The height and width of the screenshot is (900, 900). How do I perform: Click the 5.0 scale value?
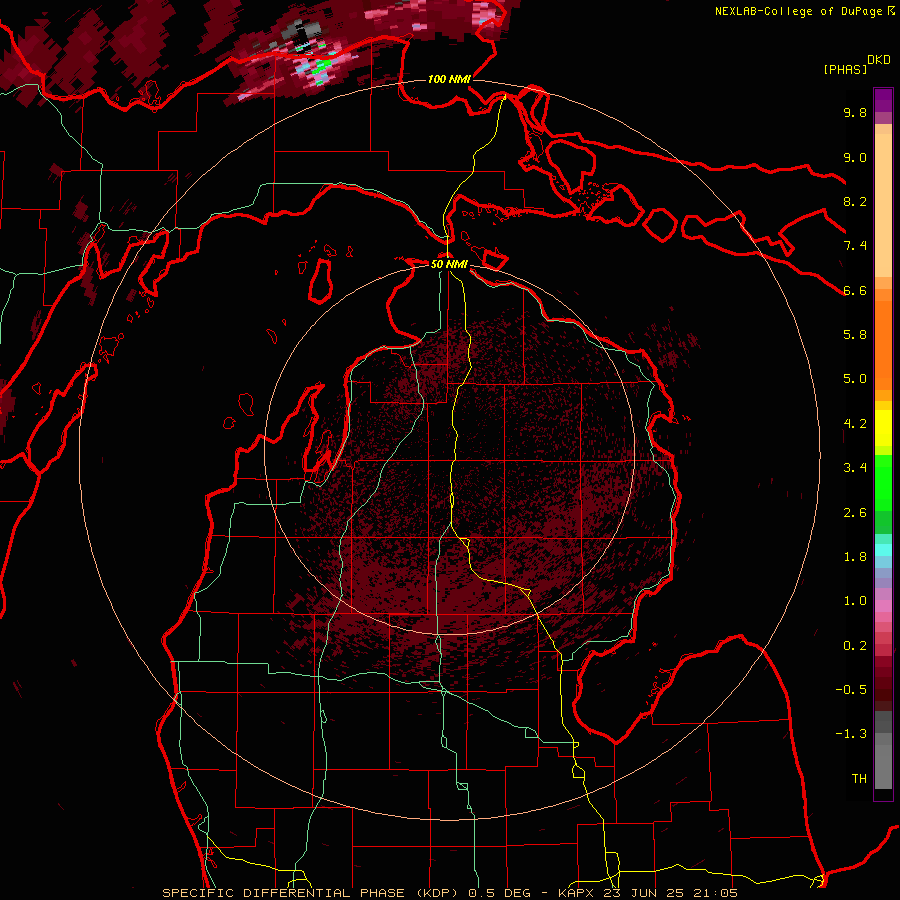(x=855, y=379)
